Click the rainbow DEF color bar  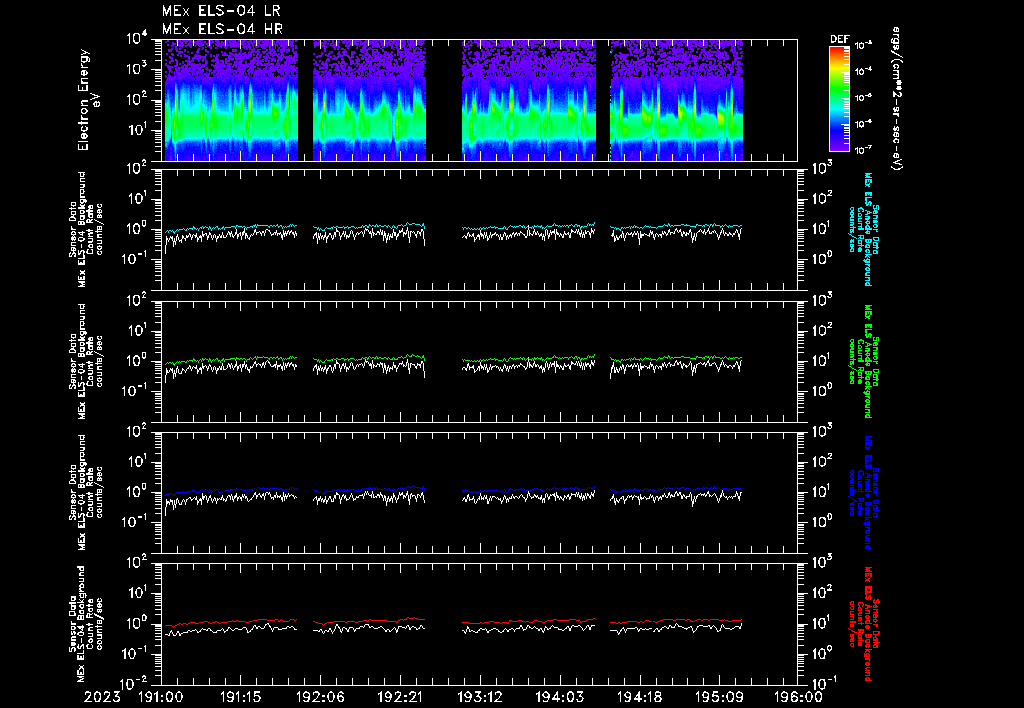tap(839, 99)
